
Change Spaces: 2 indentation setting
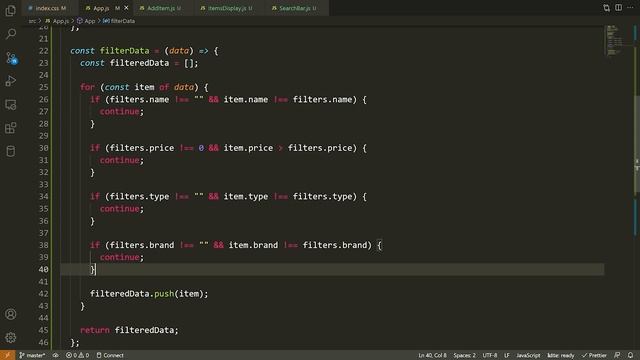coord(464,355)
